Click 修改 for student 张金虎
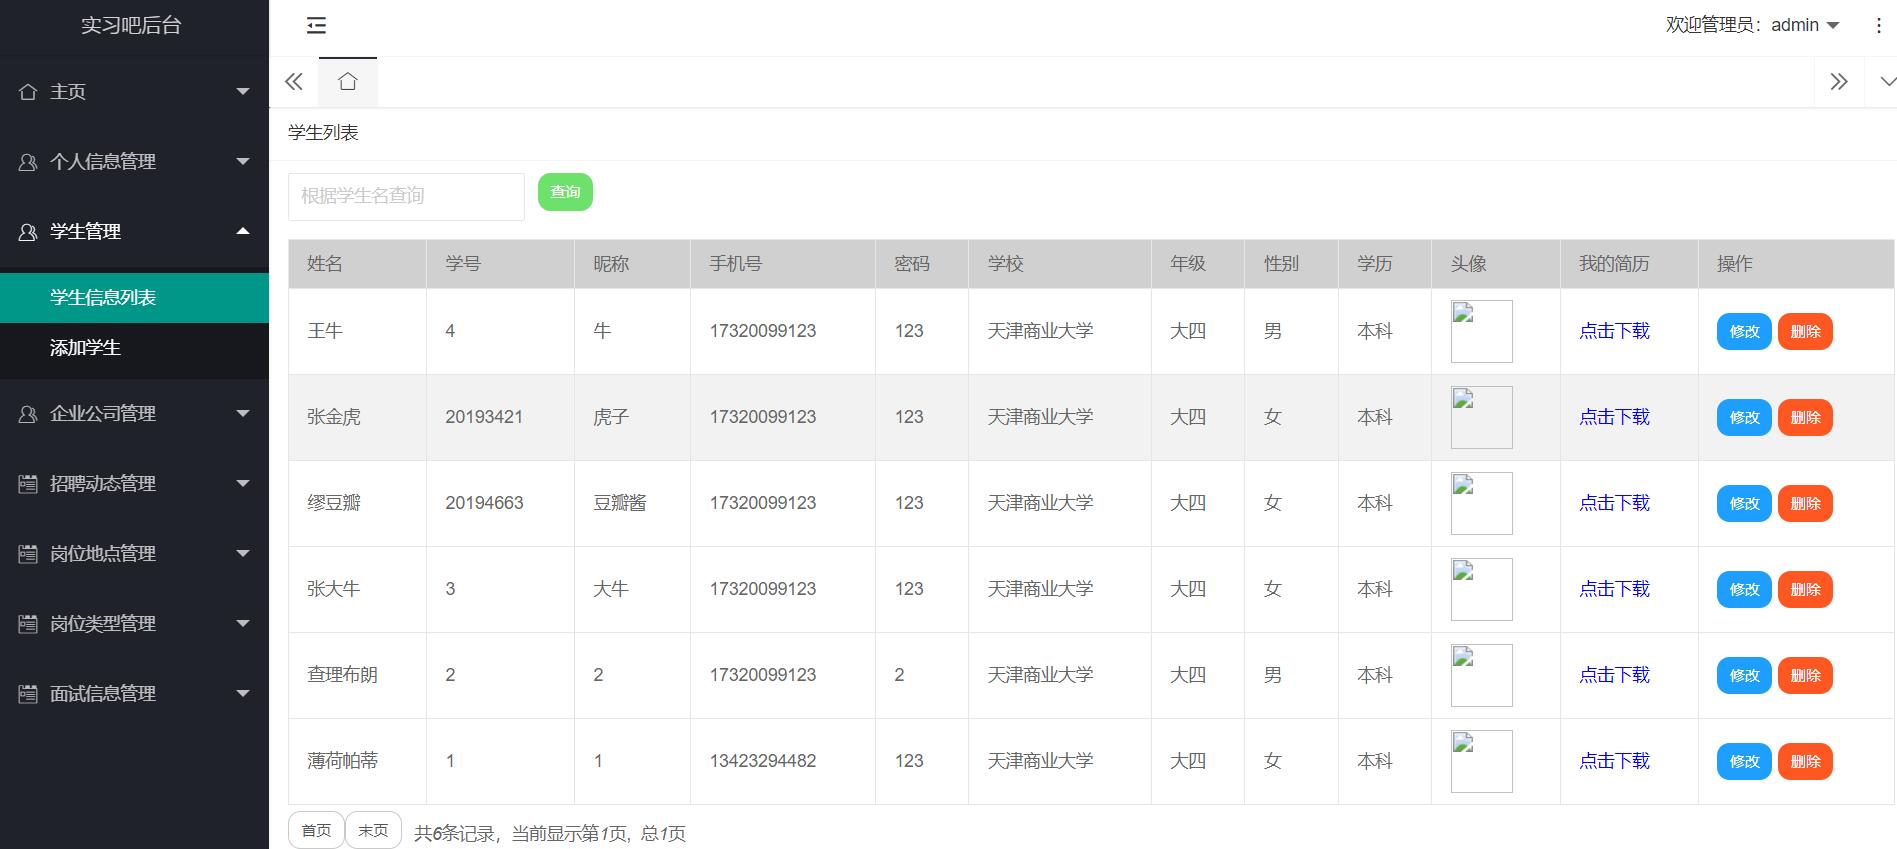The width and height of the screenshot is (1897, 849). [x=1744, y=417]
